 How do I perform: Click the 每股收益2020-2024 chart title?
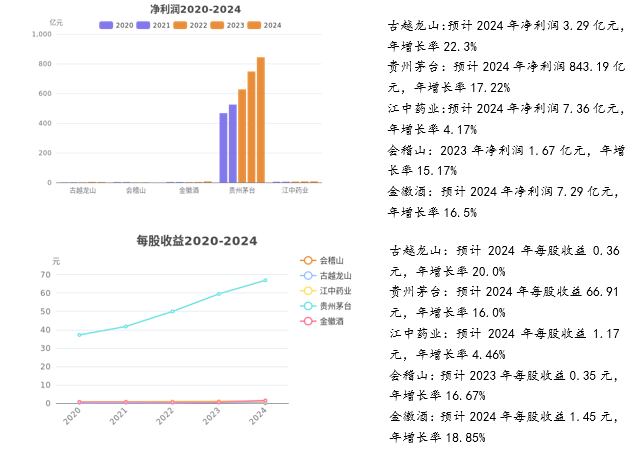(x=197, y=241)
